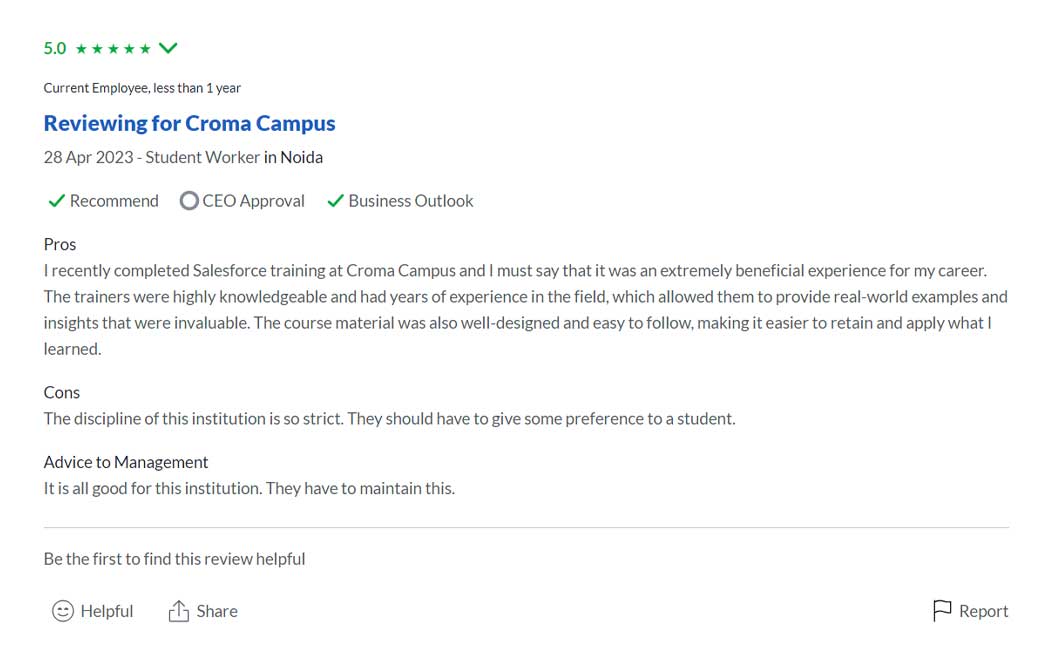Click 'Be the first to find this review helpful'
Viewport: 1059px width, 666px height.
click(x=174, y=559)
